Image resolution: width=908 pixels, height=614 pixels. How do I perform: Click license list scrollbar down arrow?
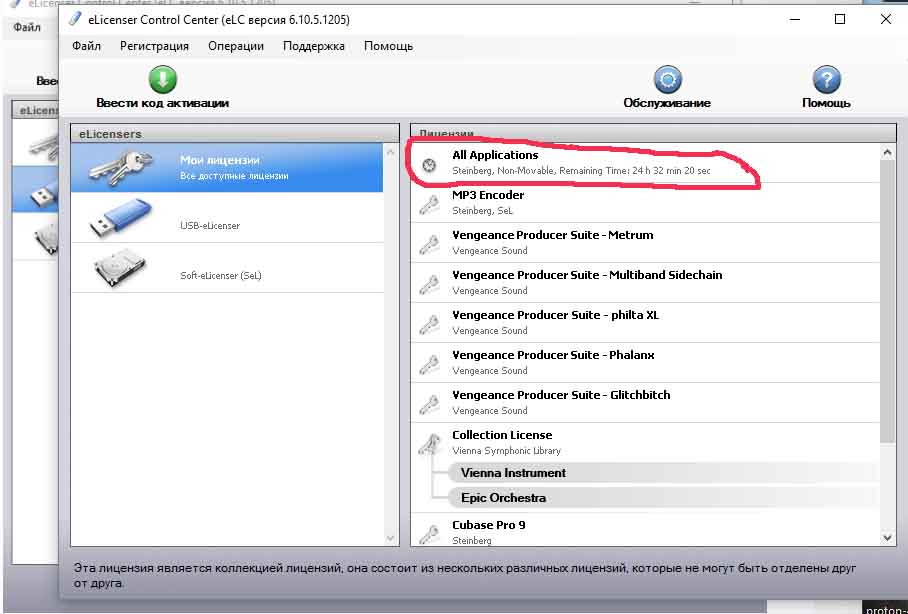887,538
